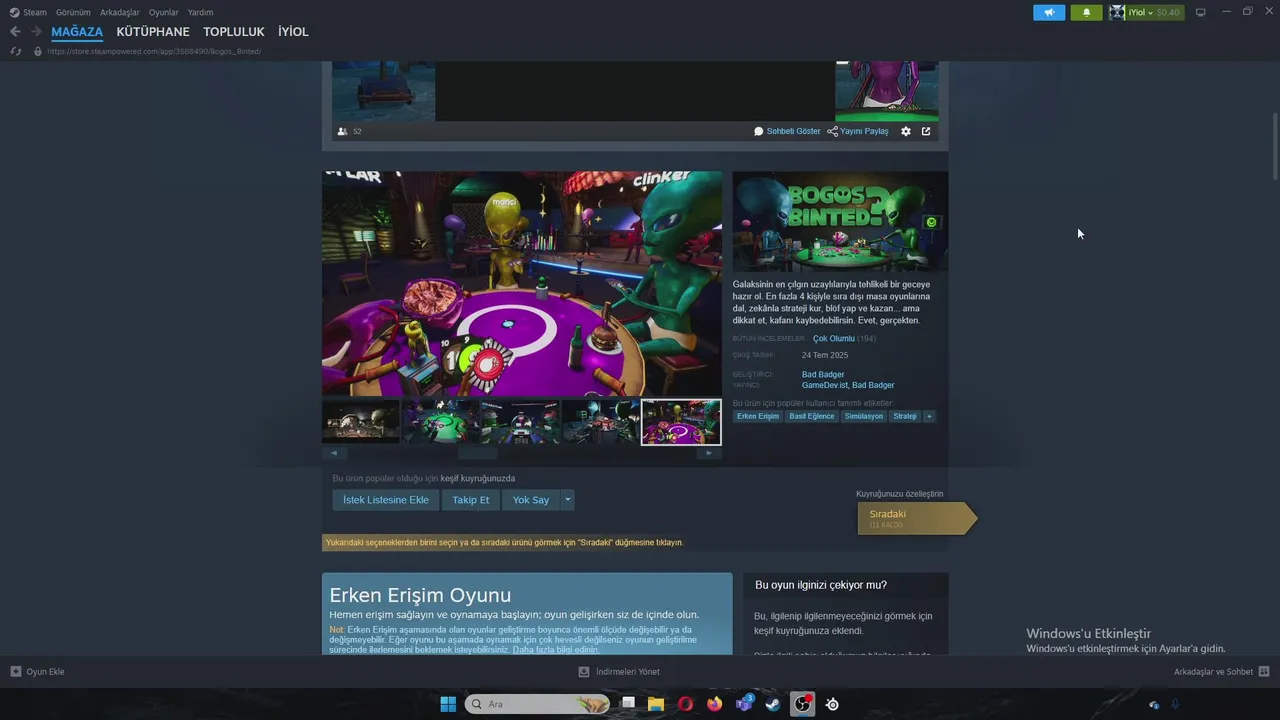The width and height of the screenshot is (1280, 720).
Task: Click the downloads icon beside İndirmeleri Yönet
Action: coord(584,672)
